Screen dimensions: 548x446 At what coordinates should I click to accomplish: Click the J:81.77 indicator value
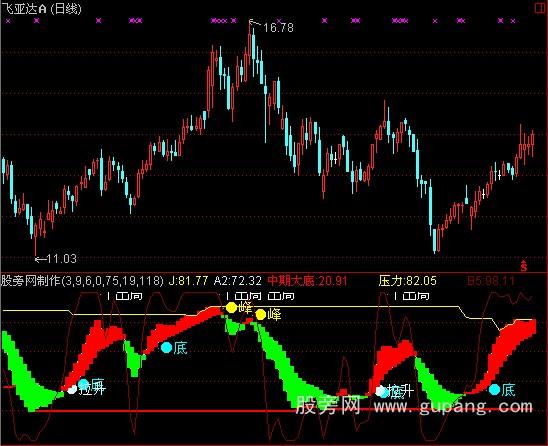188,281
